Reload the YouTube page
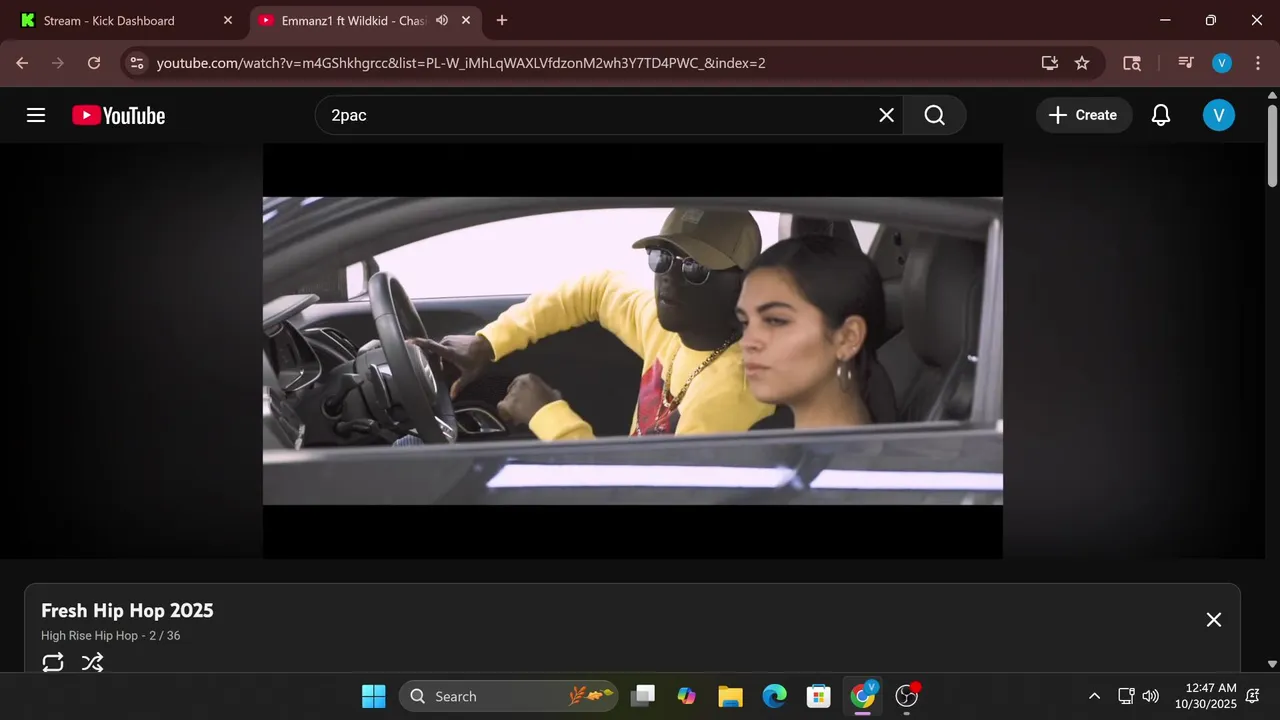The height and width of the screenshot is (720, 1280). tap(94, 63)
